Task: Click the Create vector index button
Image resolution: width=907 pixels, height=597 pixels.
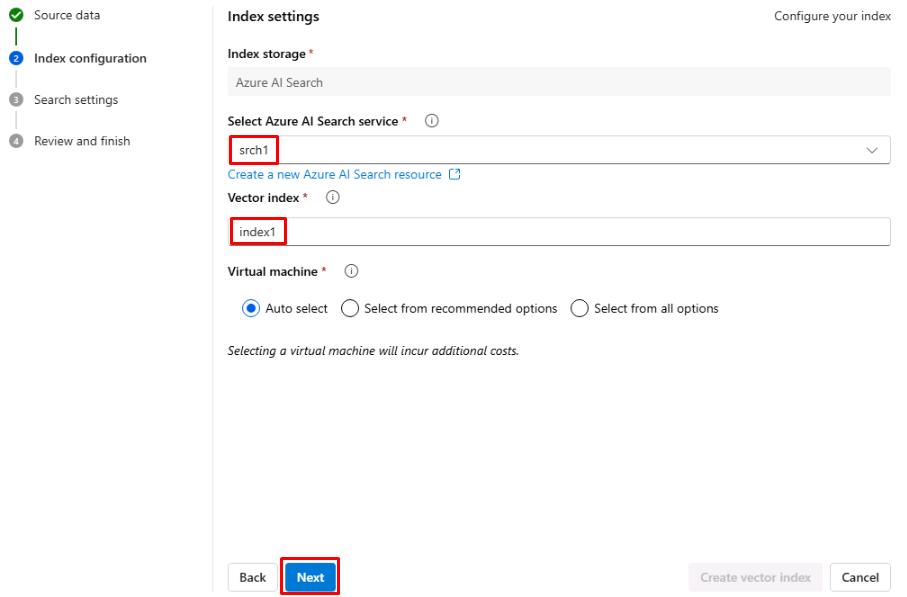Action: tap(755, 577)
